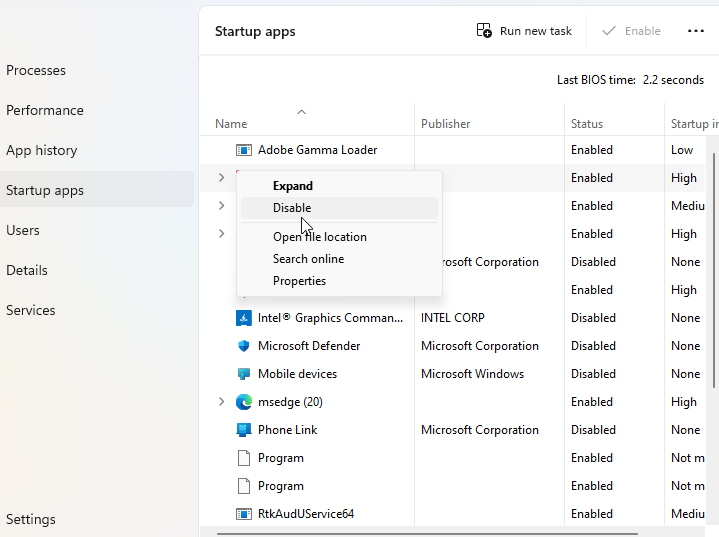This screenshot has width=719, height=537.
Task: Click the second Program file icon
Action: click(243, 486)
